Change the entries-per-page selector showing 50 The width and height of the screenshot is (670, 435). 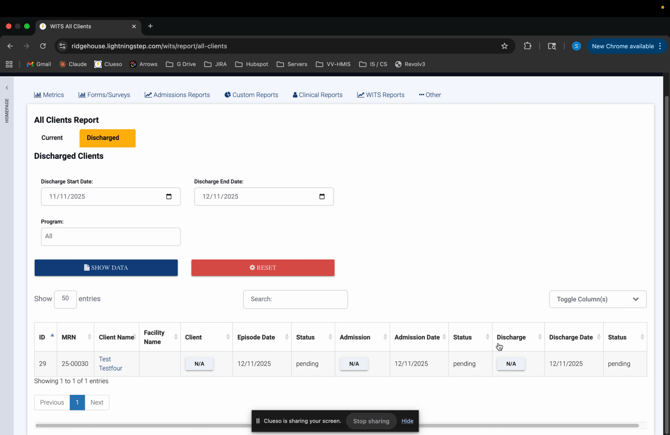[65, 298]
